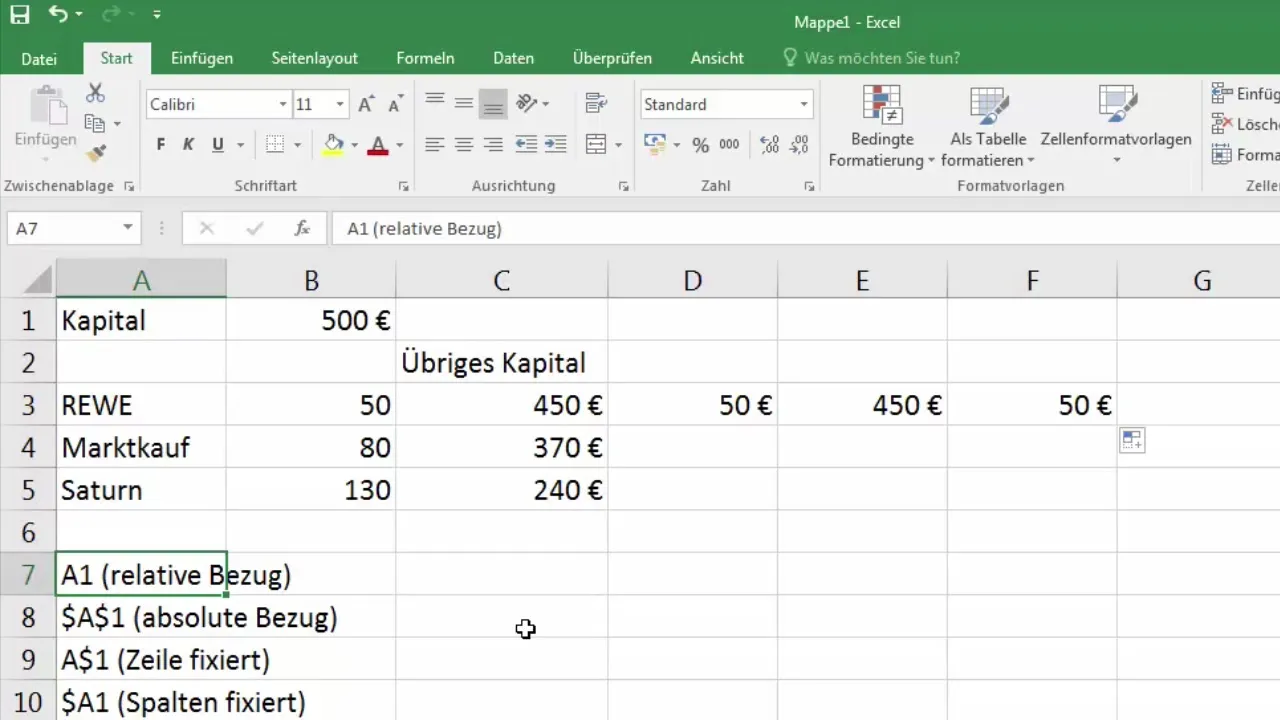Center text horizontally
This screenshot has height=720, width=1280.
click(463, 145)
